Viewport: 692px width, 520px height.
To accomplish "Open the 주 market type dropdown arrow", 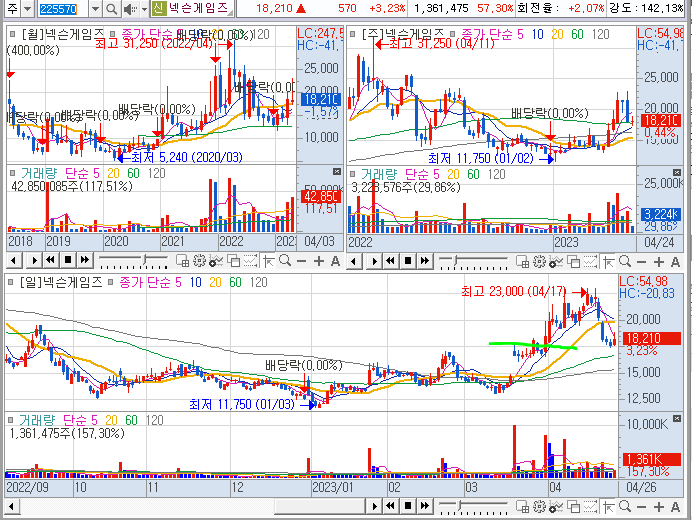I will (27, 8).
